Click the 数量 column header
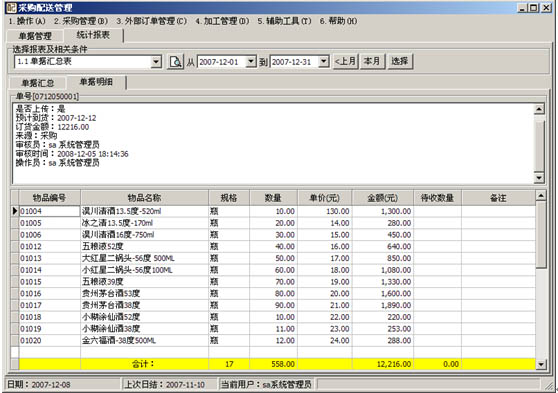The height and width of the screenshot is (393, 558). (273, 198)
